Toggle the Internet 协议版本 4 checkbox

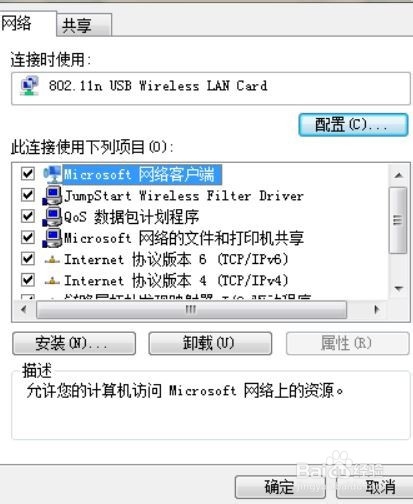pyautogui.click(x=28, y=280)
